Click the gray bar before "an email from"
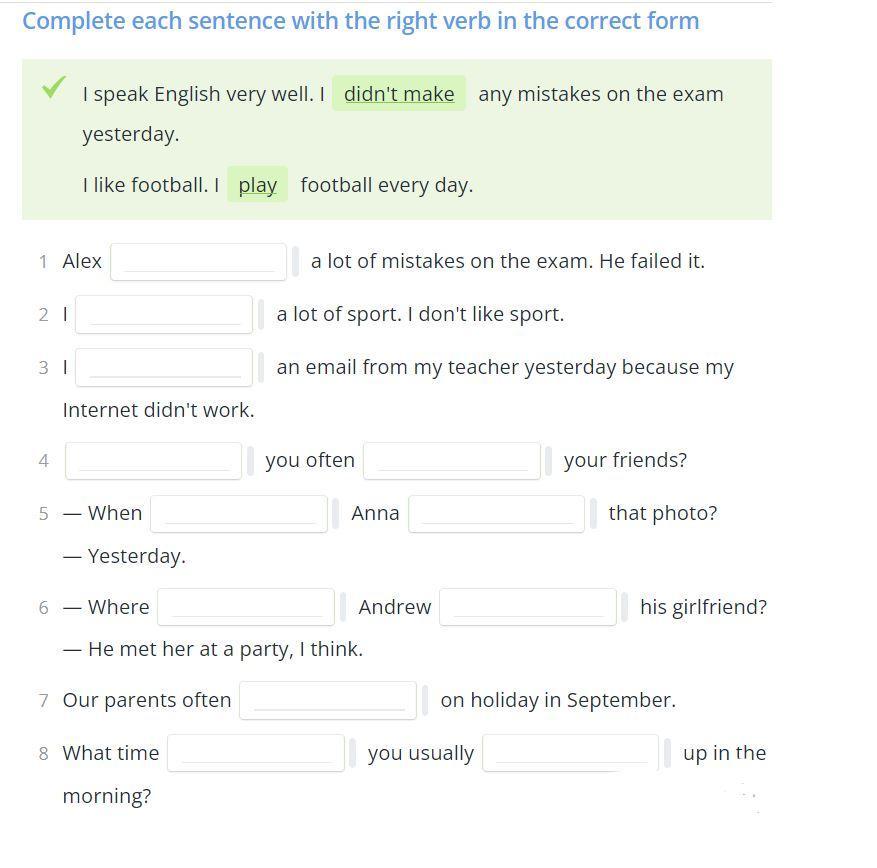Screen dimensions: 877x868 point(261,368)
